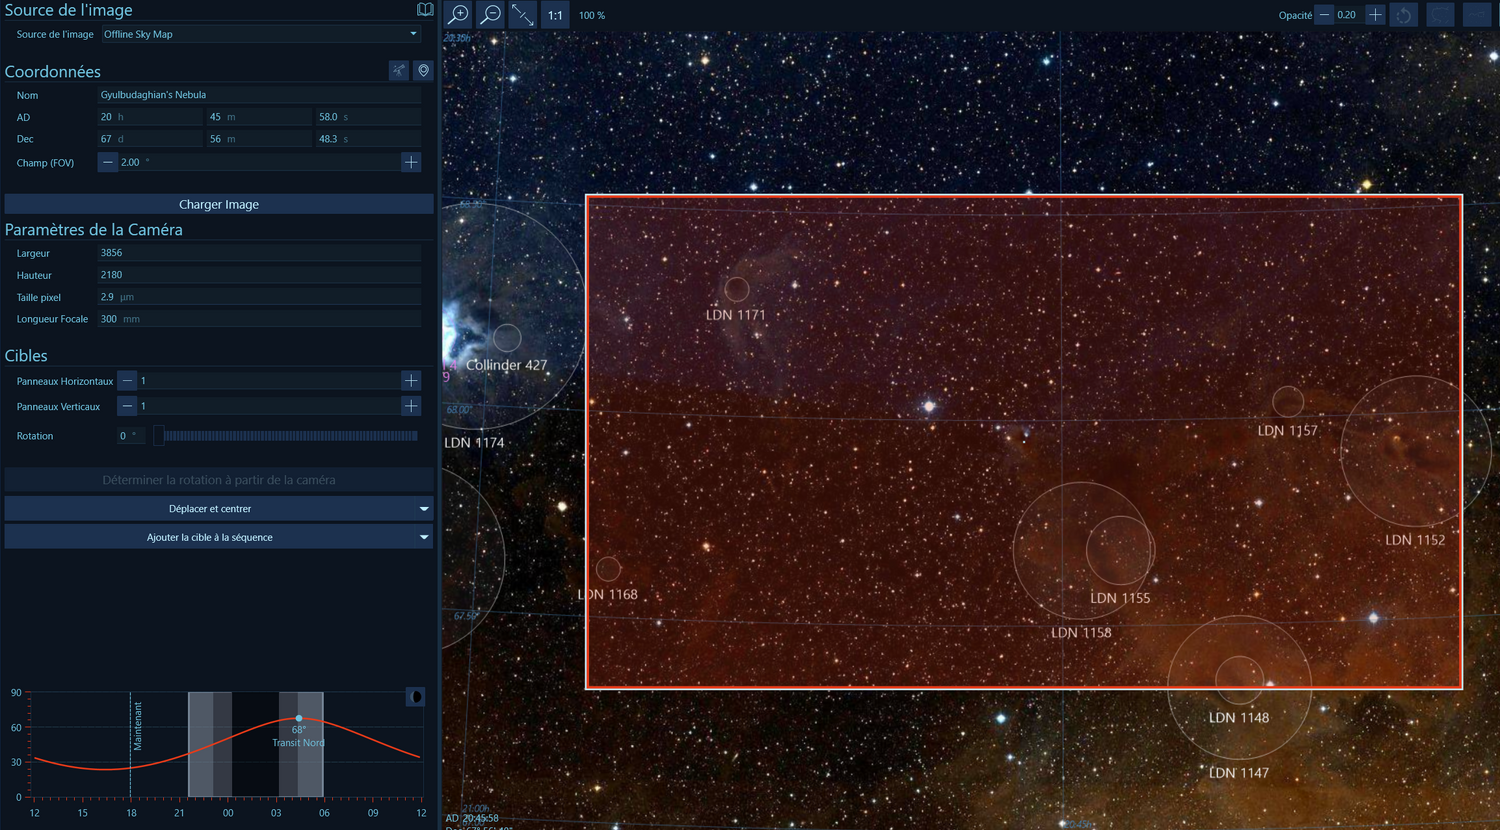The height and width of the screenshot is (830, 1500).
Task: Click the Dec degrees field
Action: coord(150,139)
